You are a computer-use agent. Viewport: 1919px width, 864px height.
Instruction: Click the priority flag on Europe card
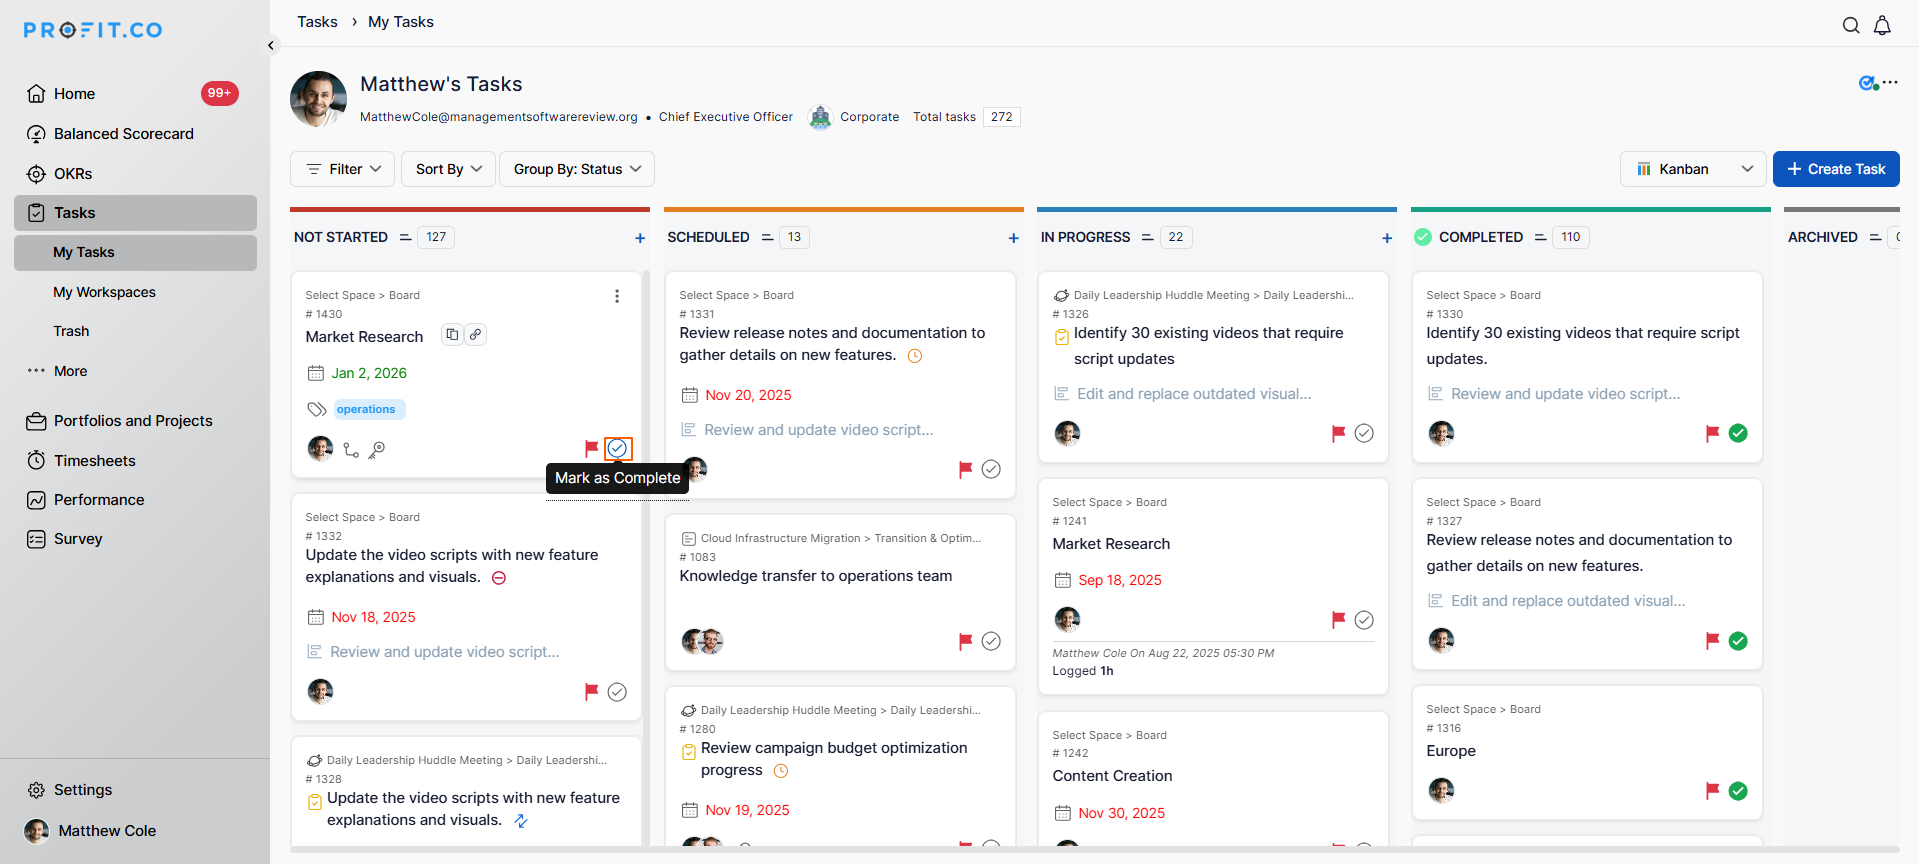pos(1712,791)
